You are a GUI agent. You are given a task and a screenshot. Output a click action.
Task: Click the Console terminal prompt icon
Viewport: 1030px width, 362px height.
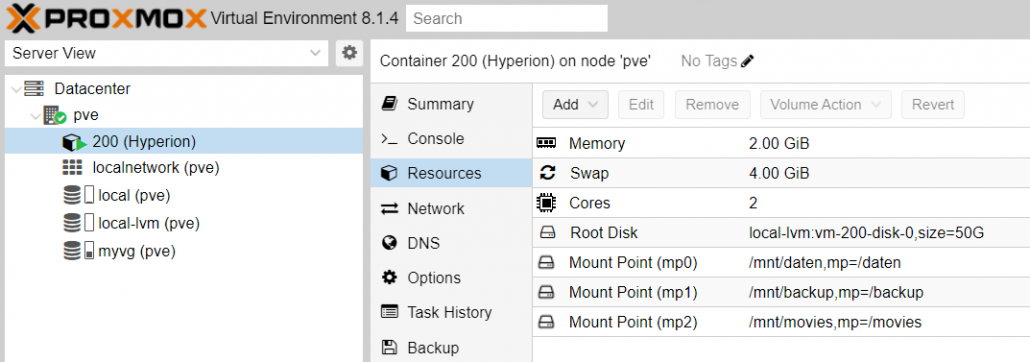coord(390,139)
